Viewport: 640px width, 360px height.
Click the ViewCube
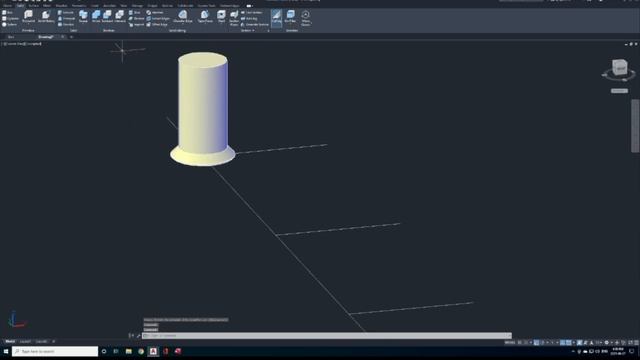620,67
